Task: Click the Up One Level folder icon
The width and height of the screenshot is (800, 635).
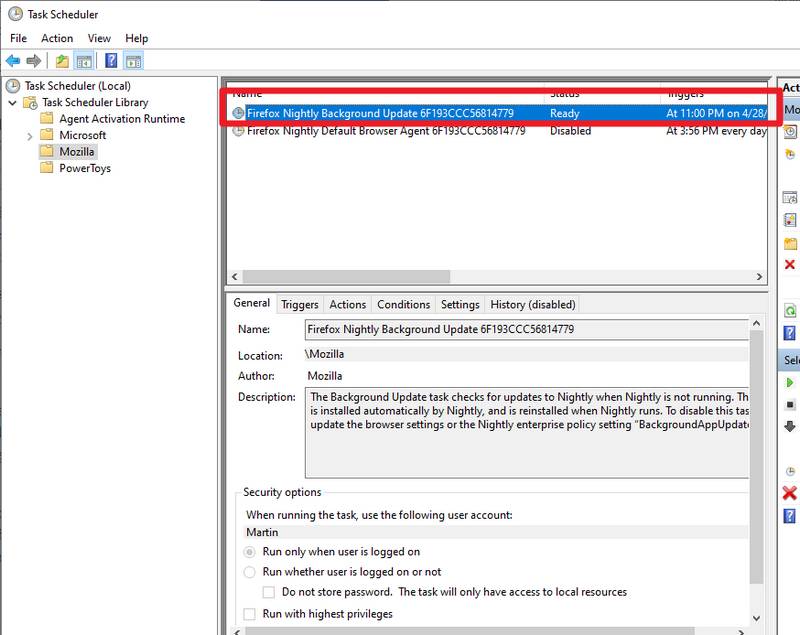Action: coord(62,61)
